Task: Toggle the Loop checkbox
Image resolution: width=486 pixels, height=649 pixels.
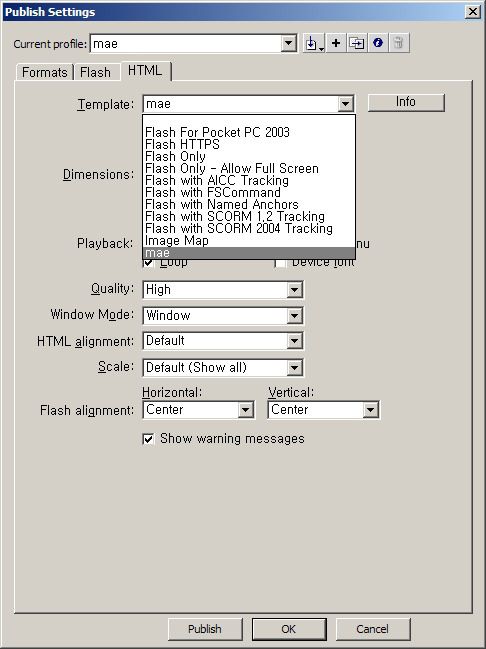Action: pyautogui.click(x=149, y=262)
